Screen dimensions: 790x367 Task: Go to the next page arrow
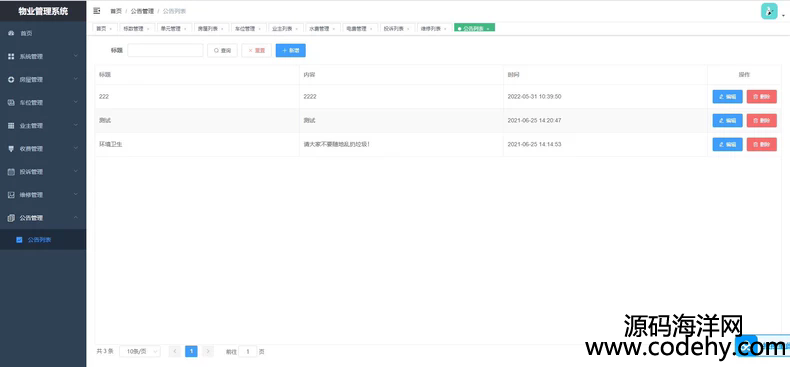tap(208, 351)
